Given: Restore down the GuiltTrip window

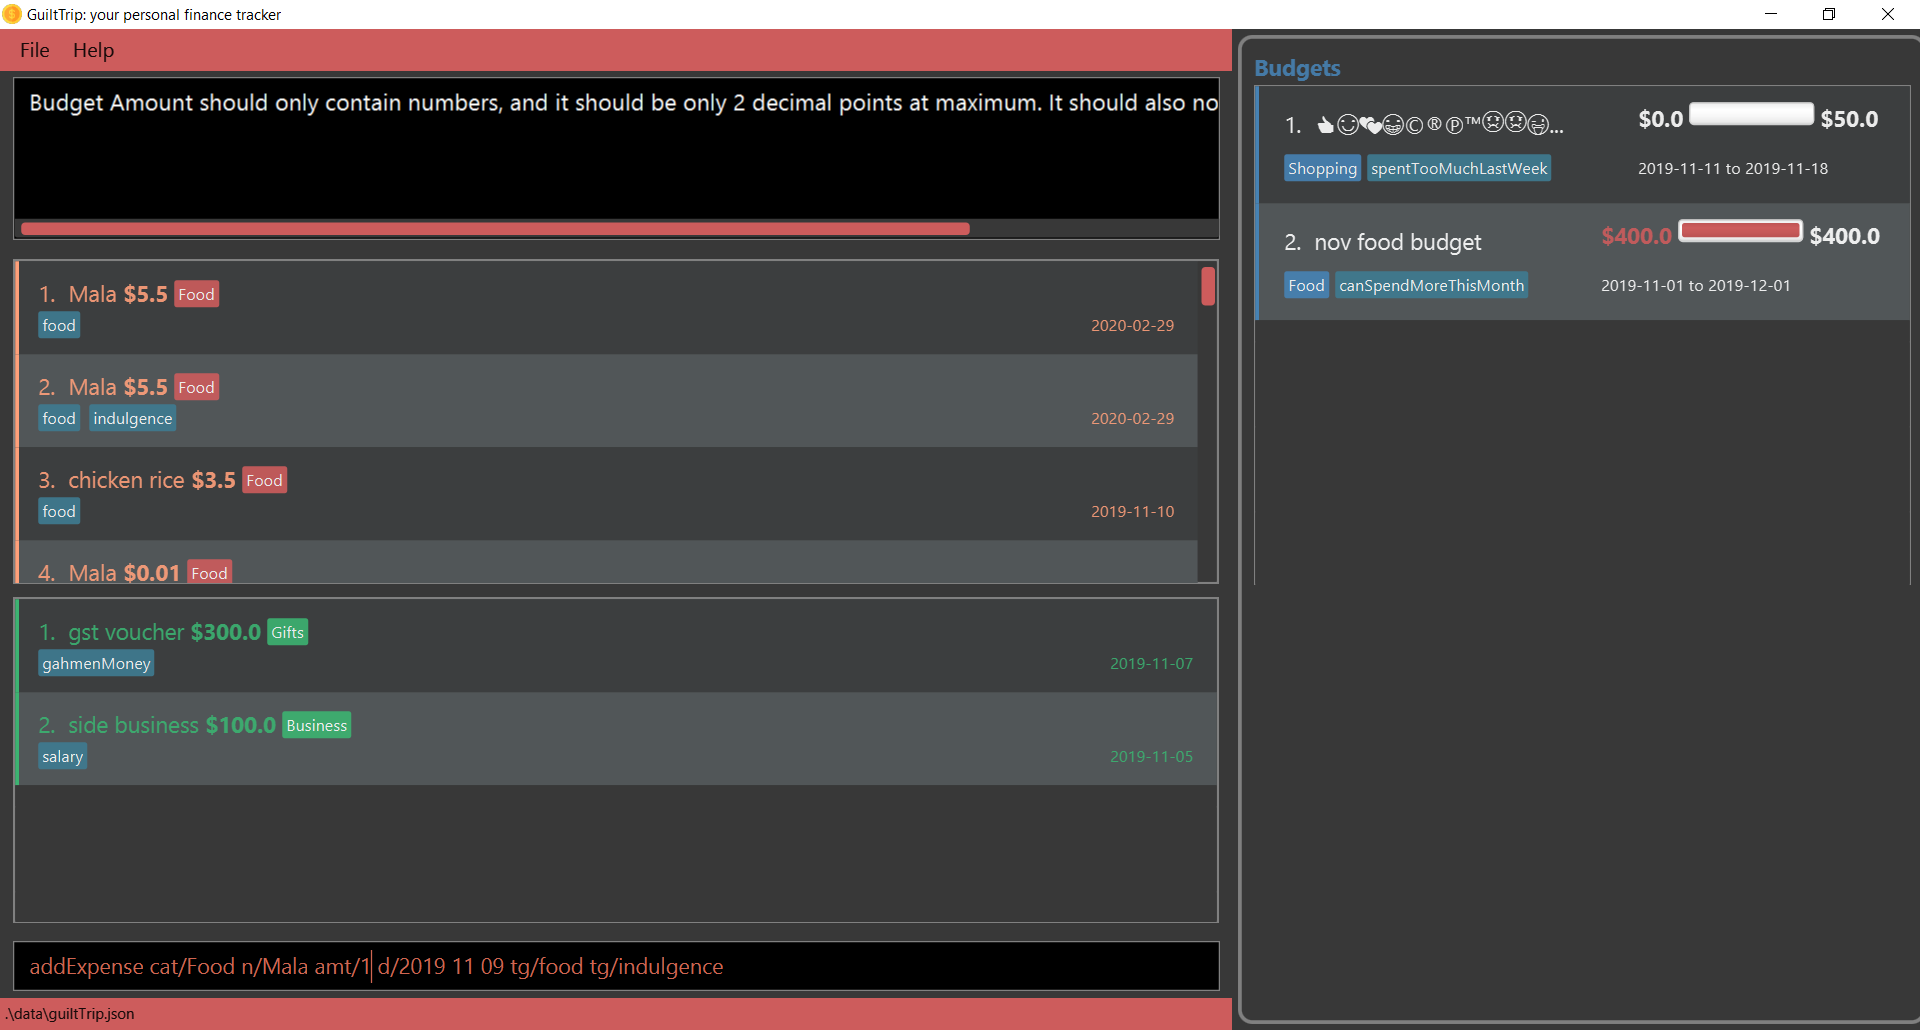Looking at the screenshot, I should [1829, 14].
